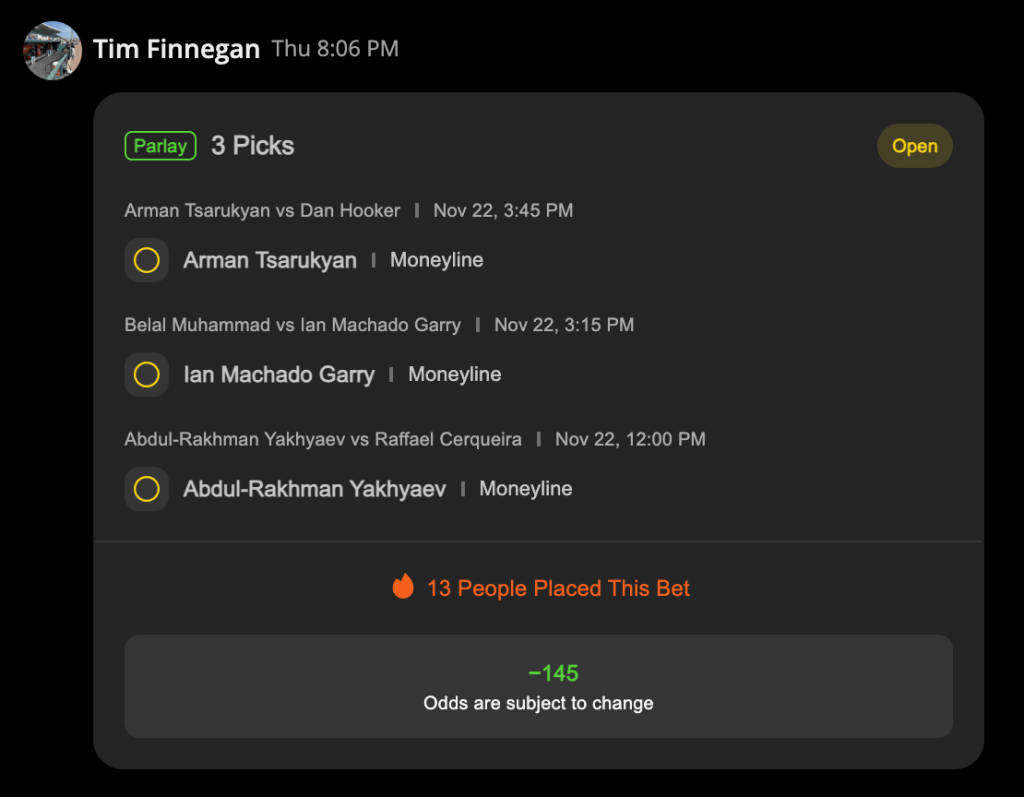The width and height of the screenshot is (1024, 797).
Task: Select the Arman Tsarukyan pick status circle
Action: 146,260
